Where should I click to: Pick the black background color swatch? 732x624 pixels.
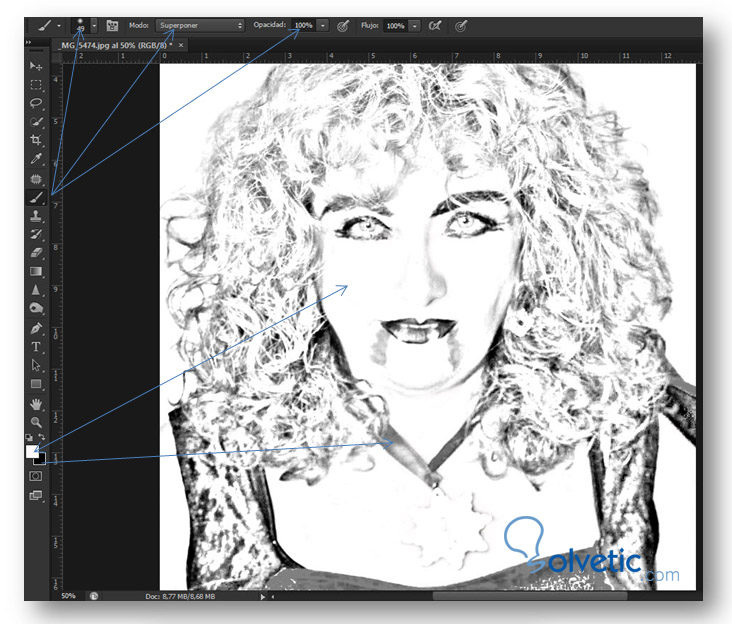point(41,460)
